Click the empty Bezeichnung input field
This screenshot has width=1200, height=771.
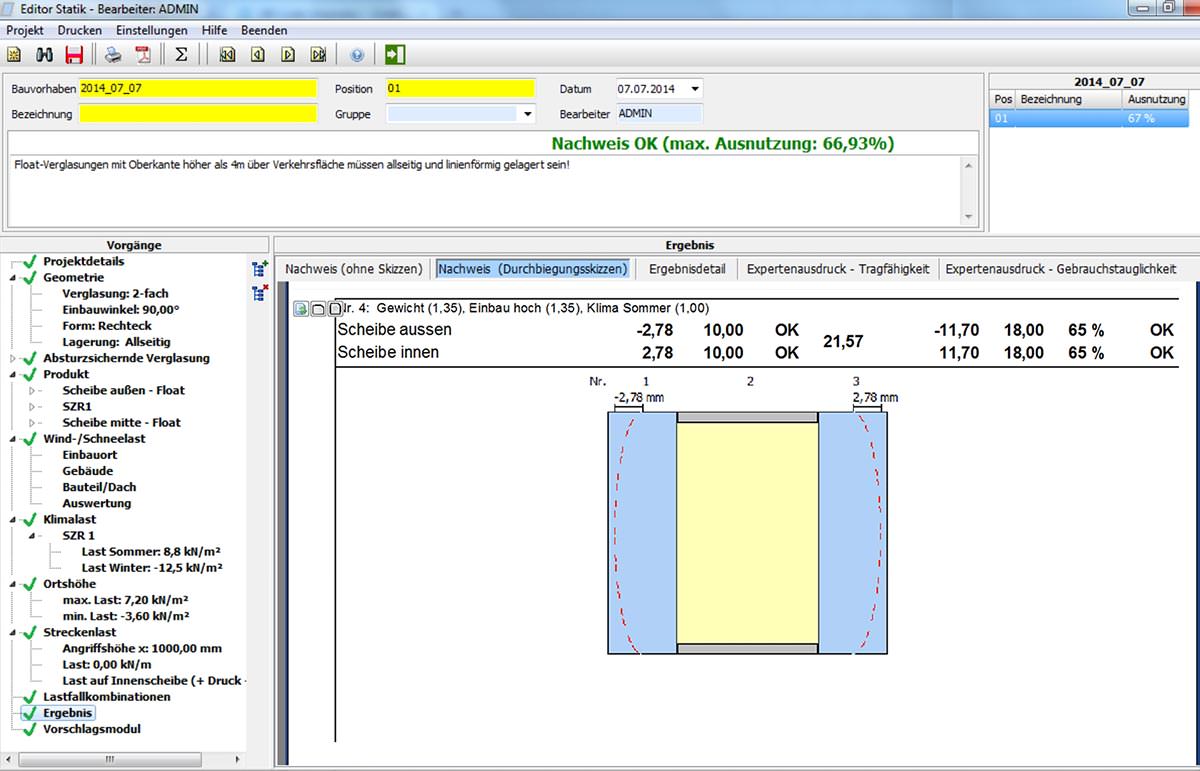[198, 114]
